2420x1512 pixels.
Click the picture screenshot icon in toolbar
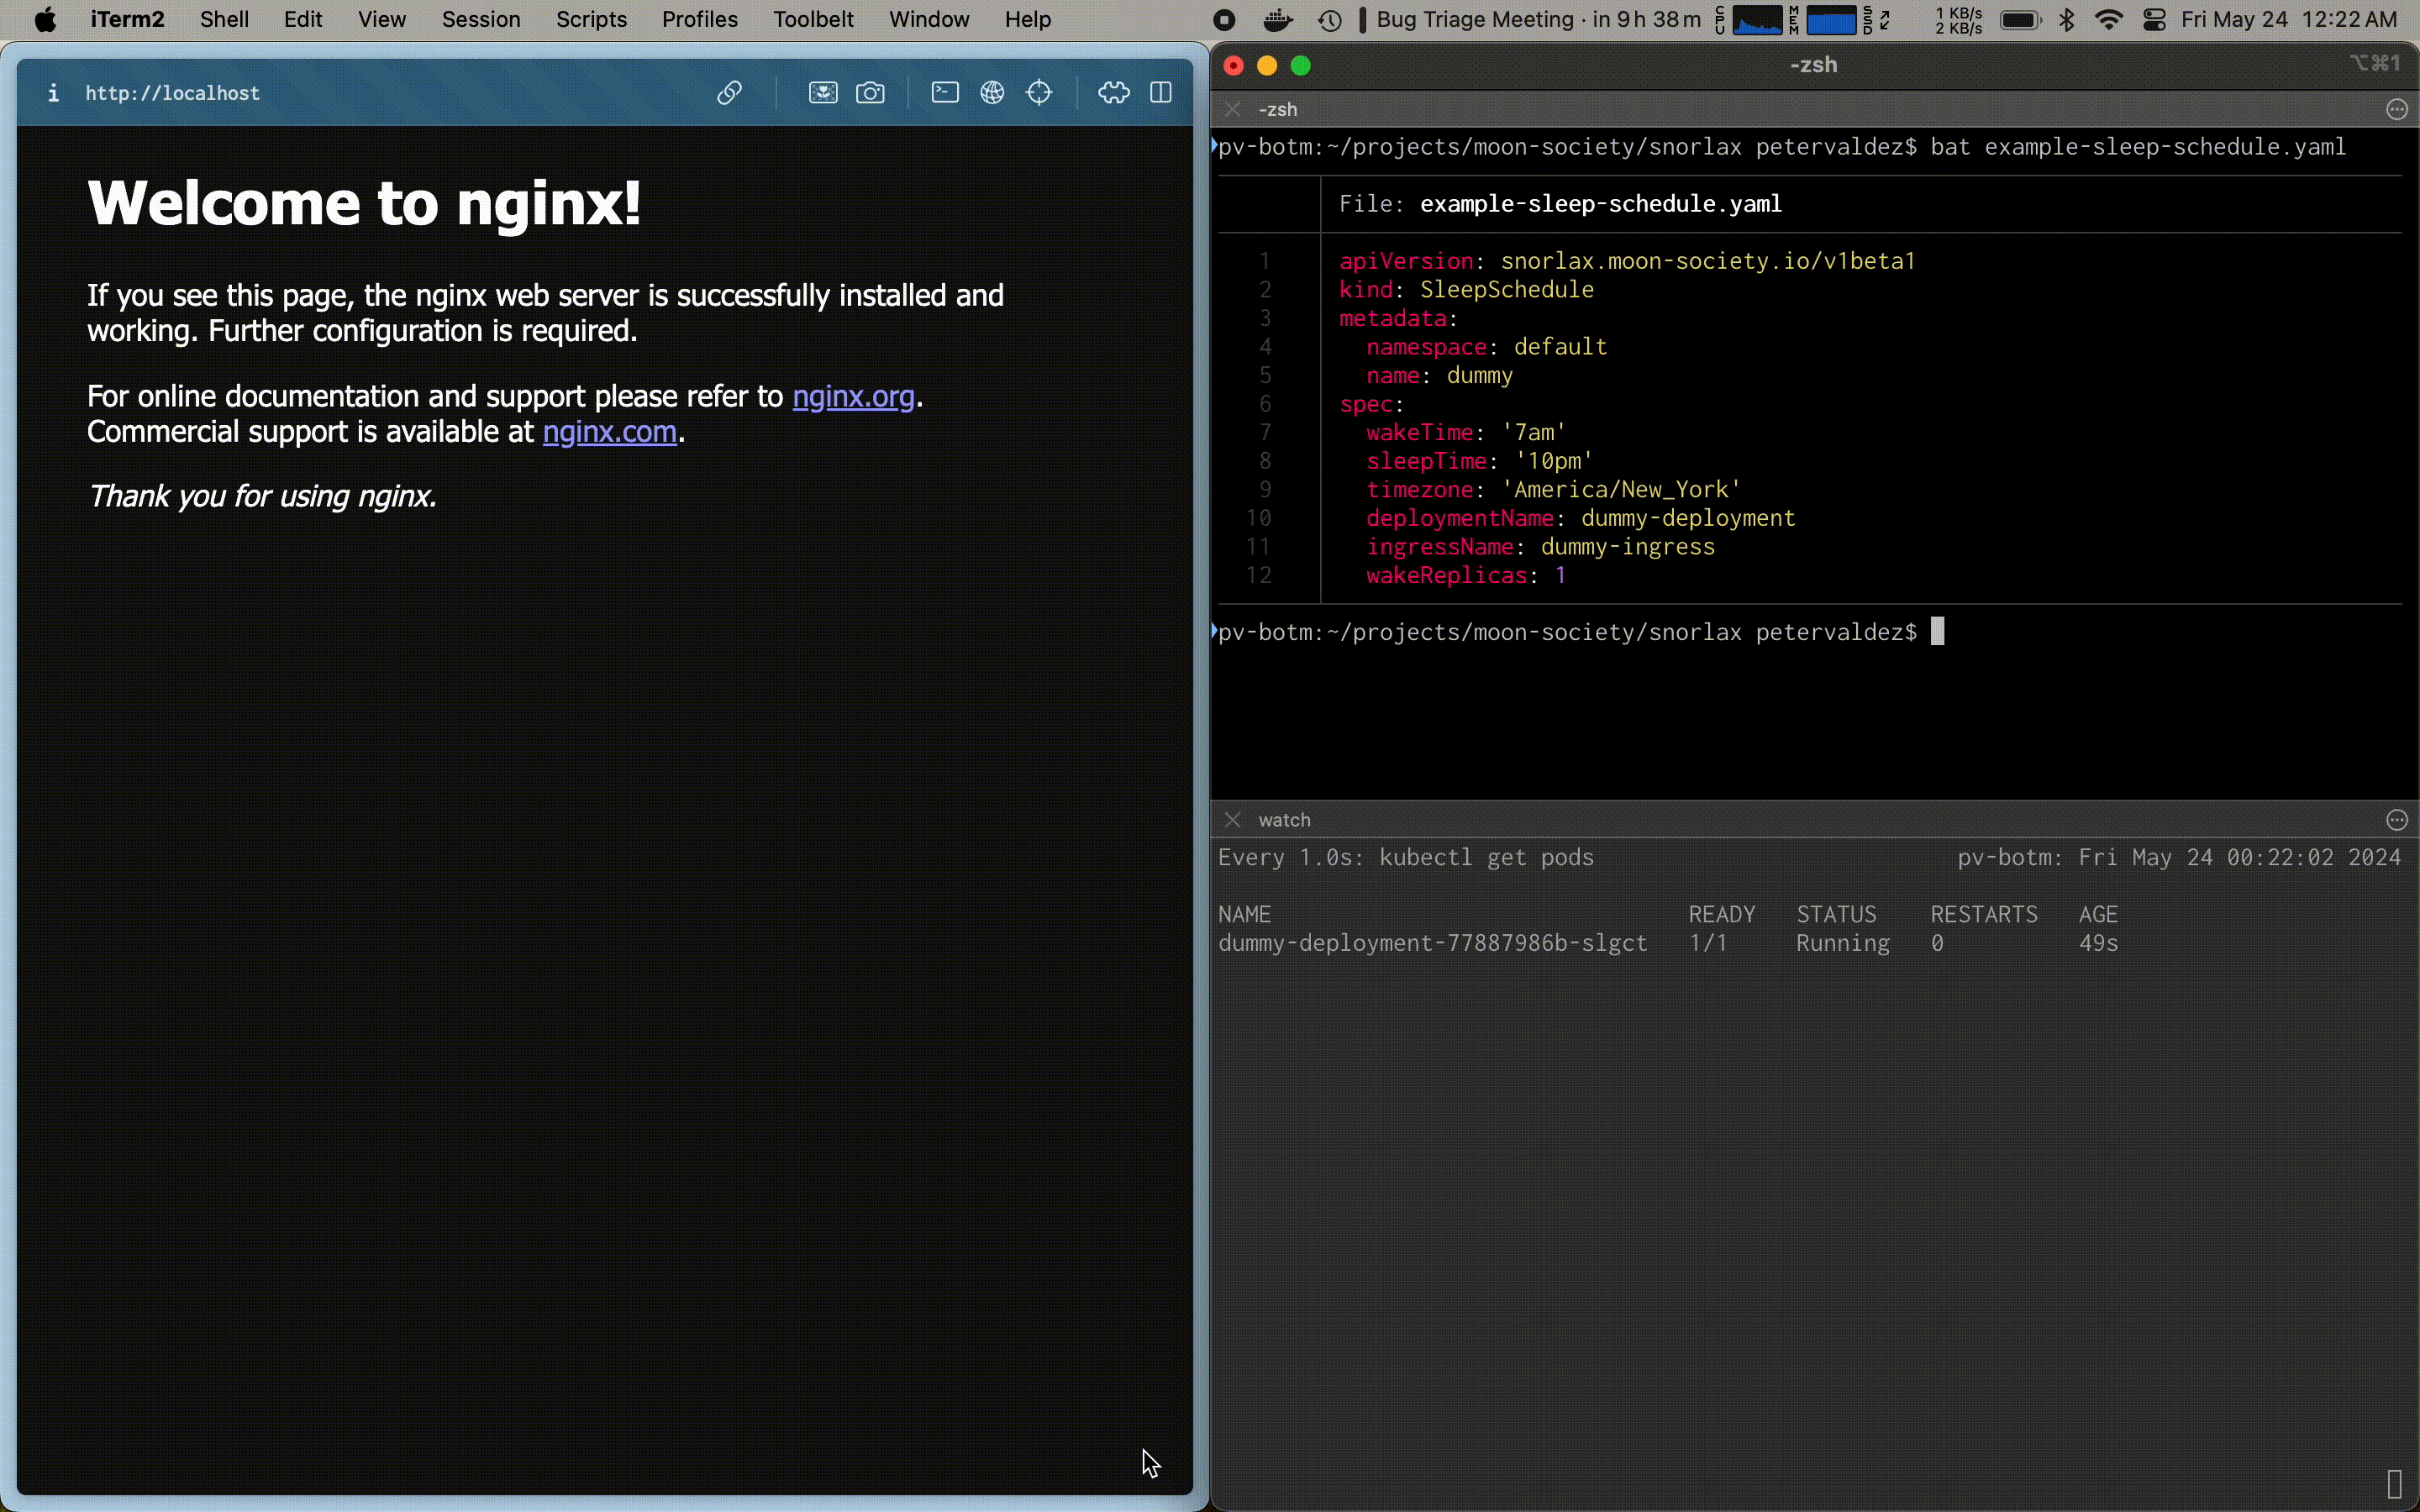click(823, 93)
